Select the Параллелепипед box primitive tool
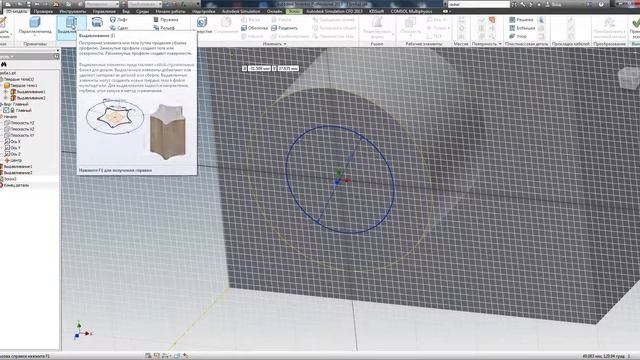640x360 pixels. click(35, 26)
